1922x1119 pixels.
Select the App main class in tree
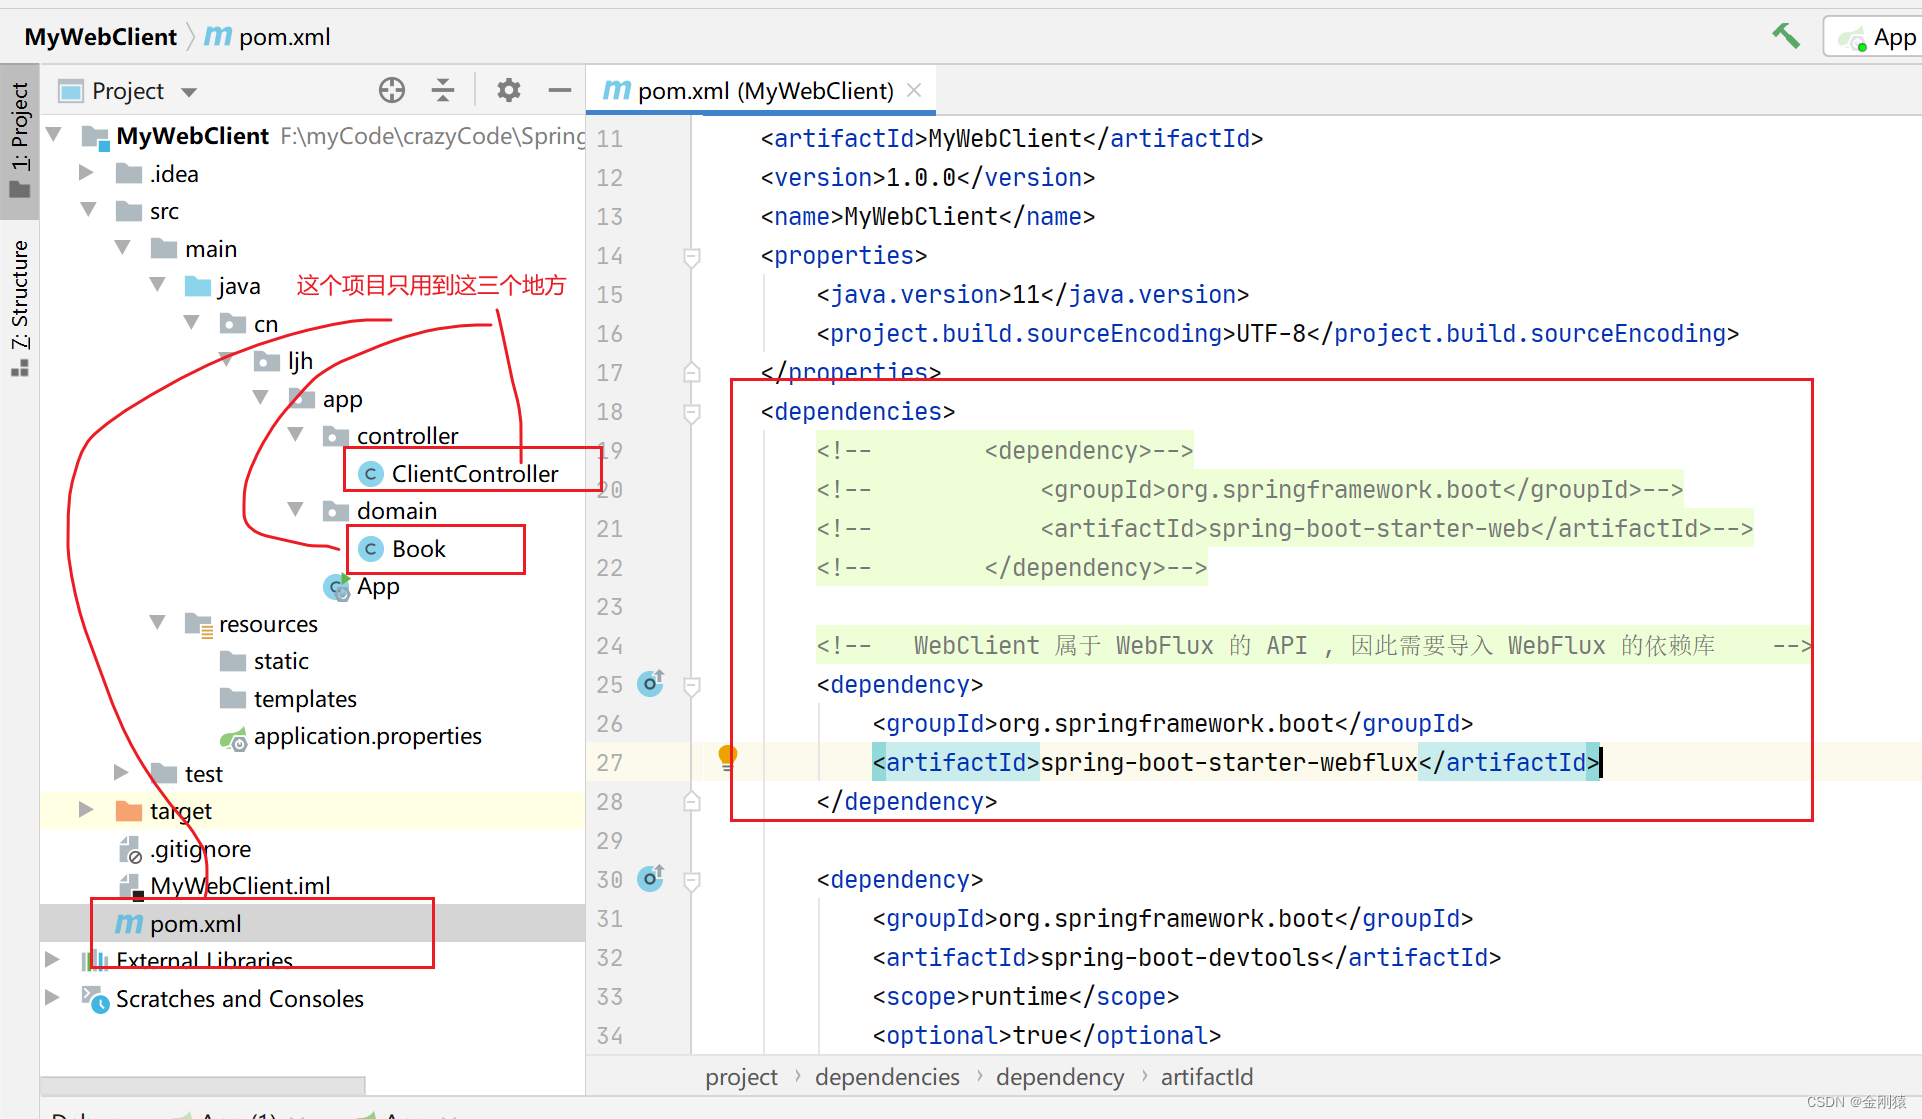(362, 586)
